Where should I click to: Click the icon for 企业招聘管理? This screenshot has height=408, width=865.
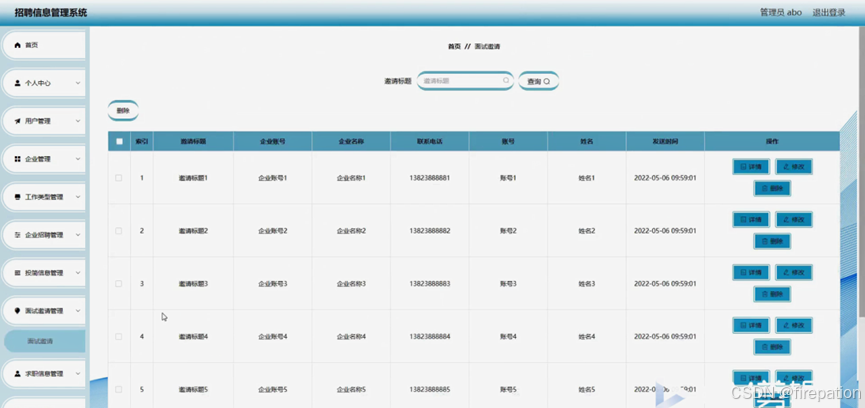tap(17, 235)
